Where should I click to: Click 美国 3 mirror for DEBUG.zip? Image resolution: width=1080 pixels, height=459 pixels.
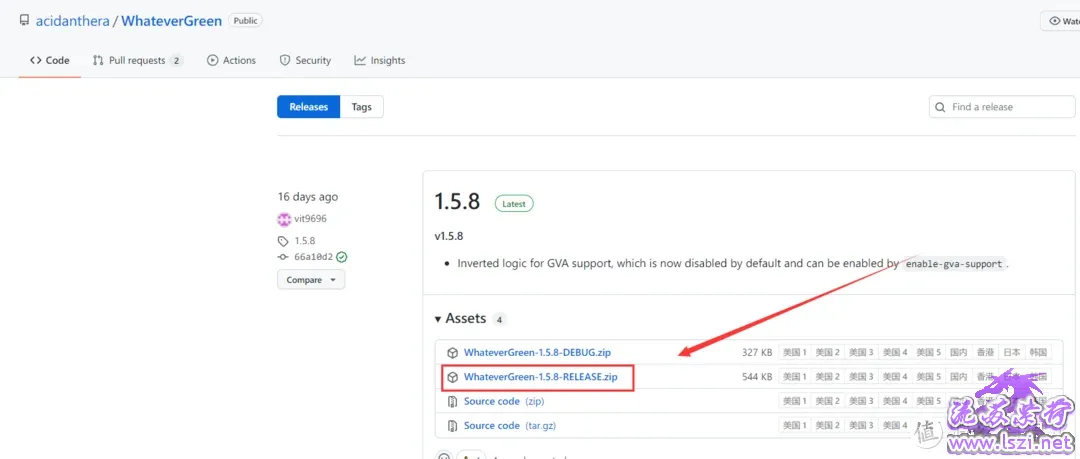point(862,352)
